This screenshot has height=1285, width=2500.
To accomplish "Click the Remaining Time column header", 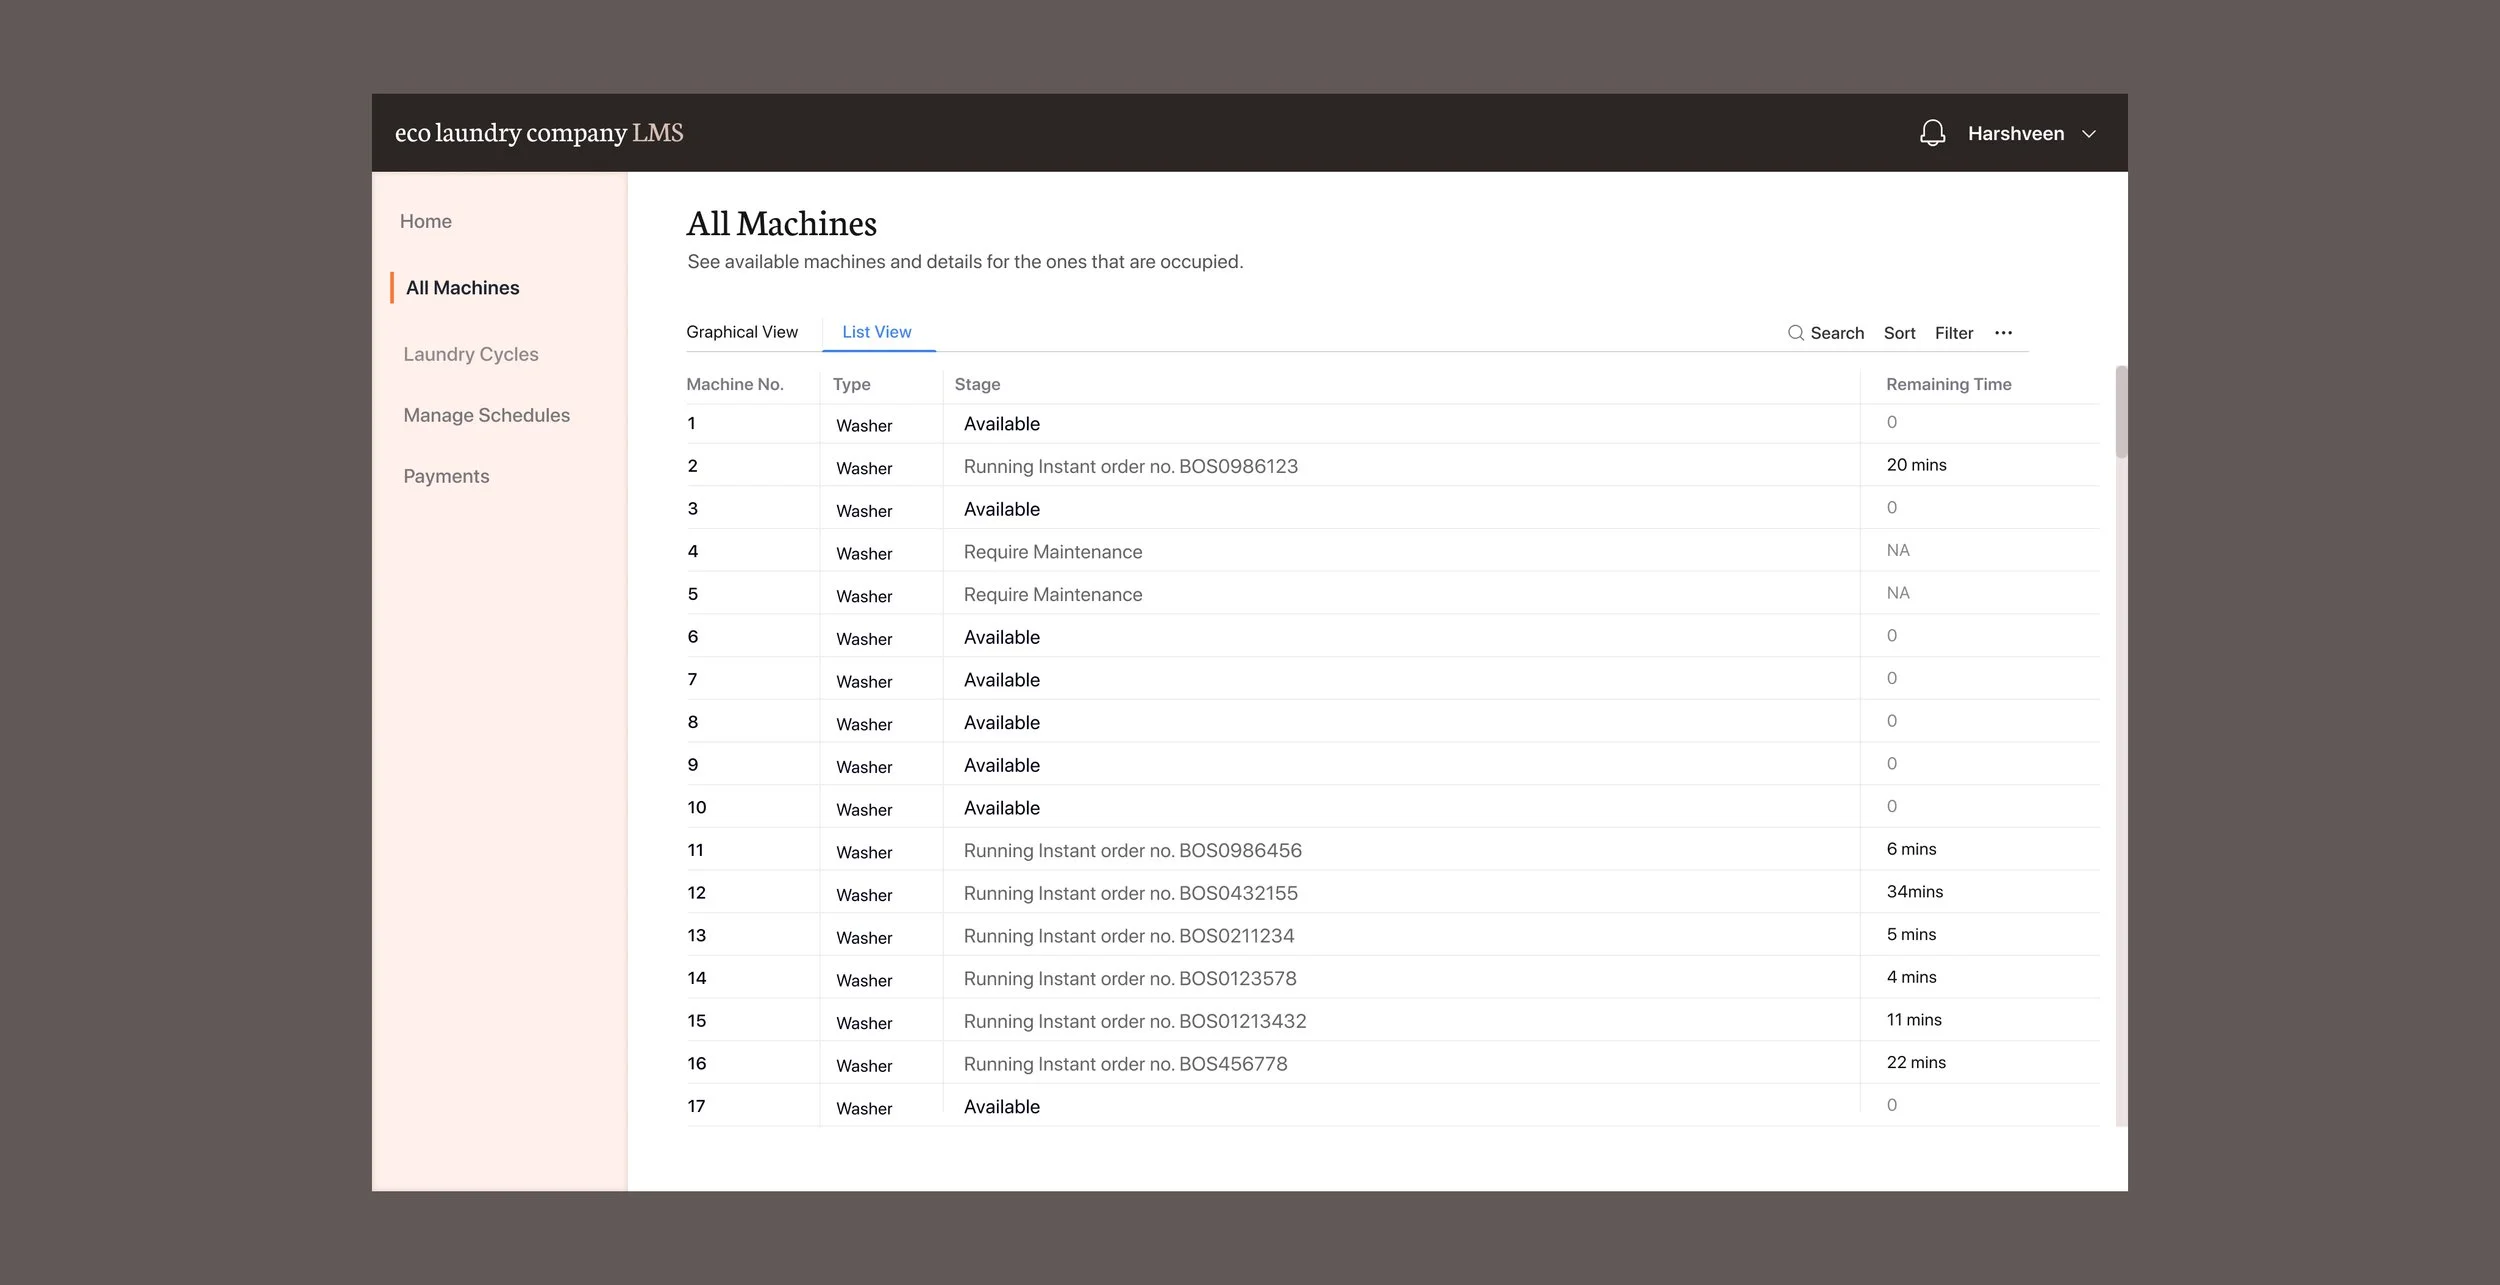I will (1948, 384).
